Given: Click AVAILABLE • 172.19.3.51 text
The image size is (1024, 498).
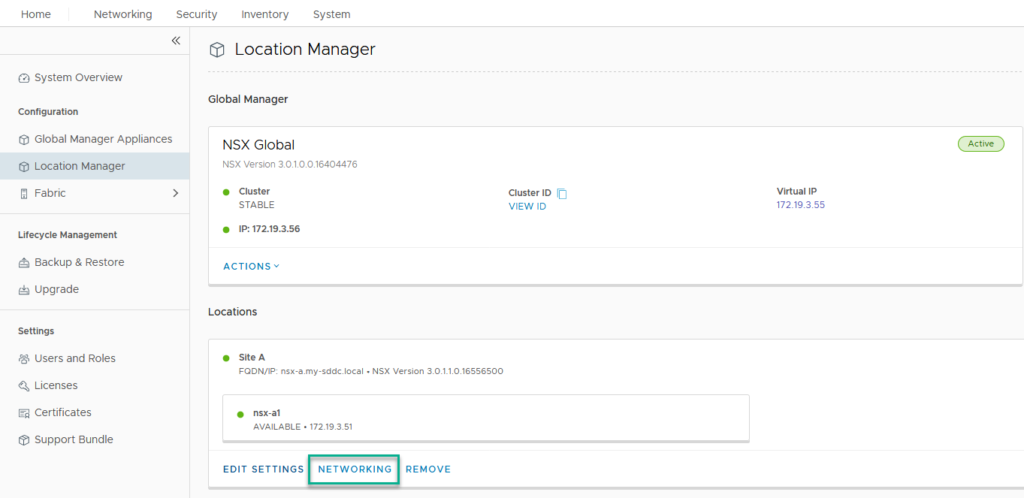Looking at the screenshot, I should pos(304,427).
